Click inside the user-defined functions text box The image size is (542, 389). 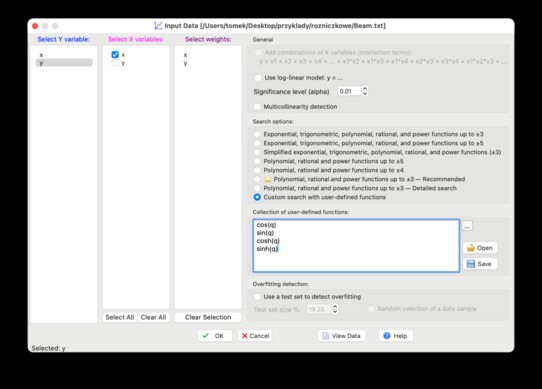pyautogui.click(x=356, y=246)
